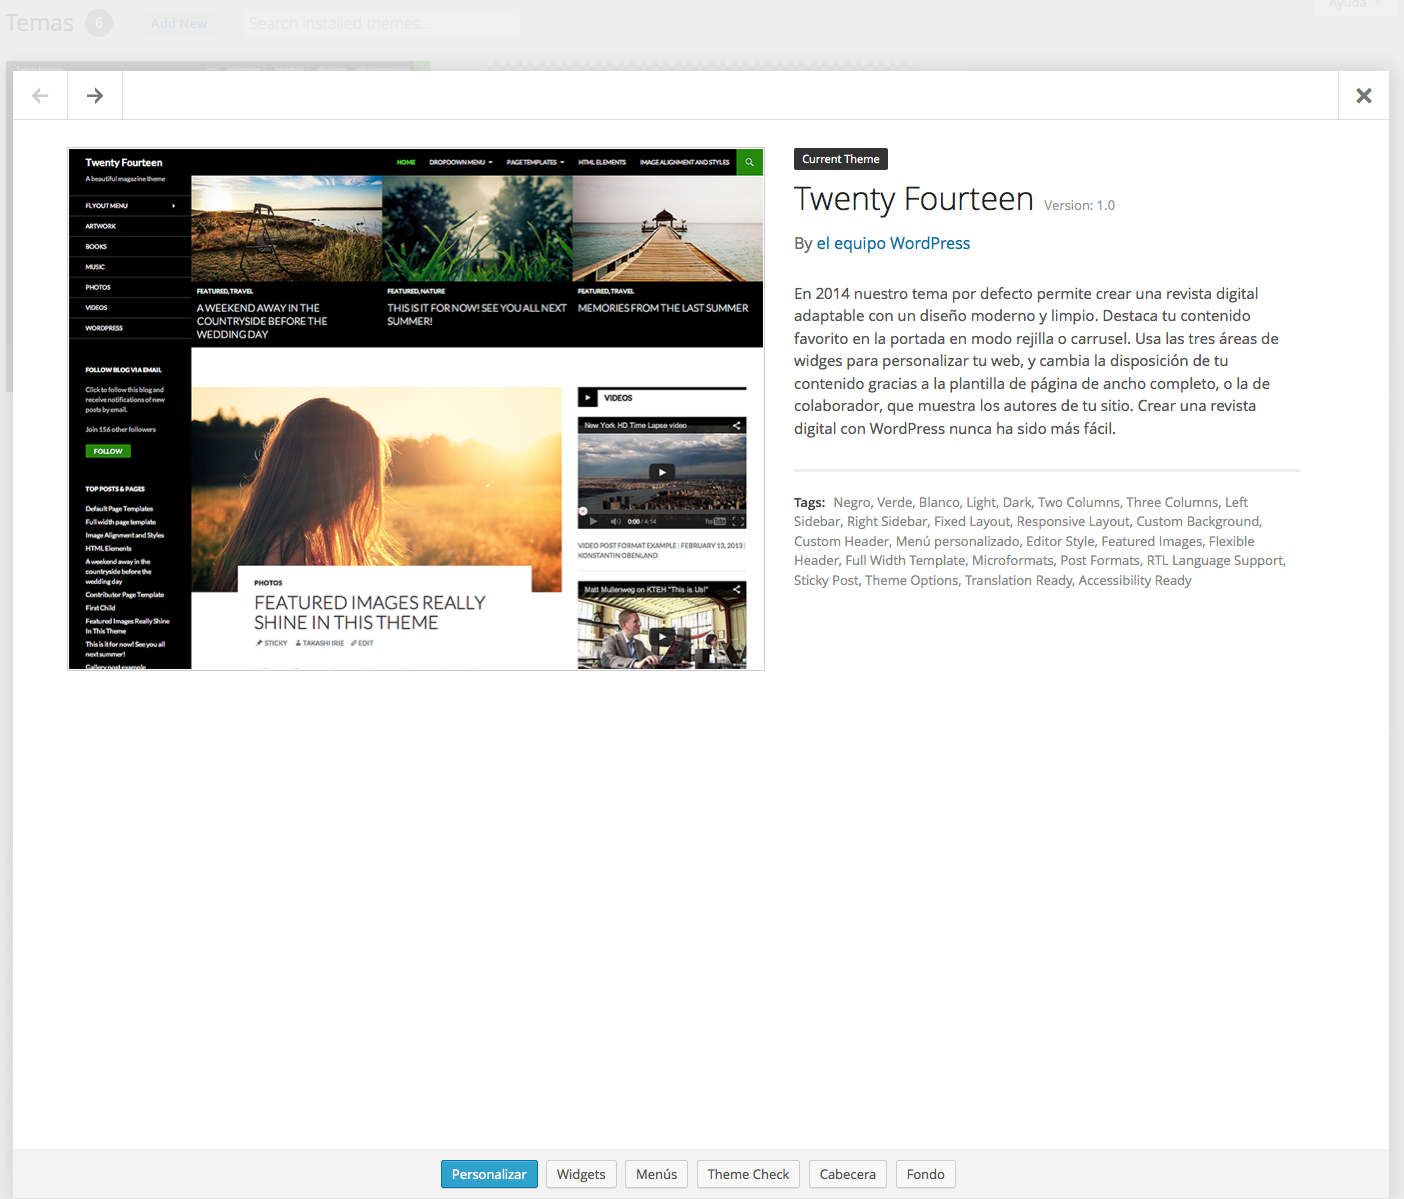
Task: Follow the 'el equipo WordPress' author link
Action: click(893, 243)
